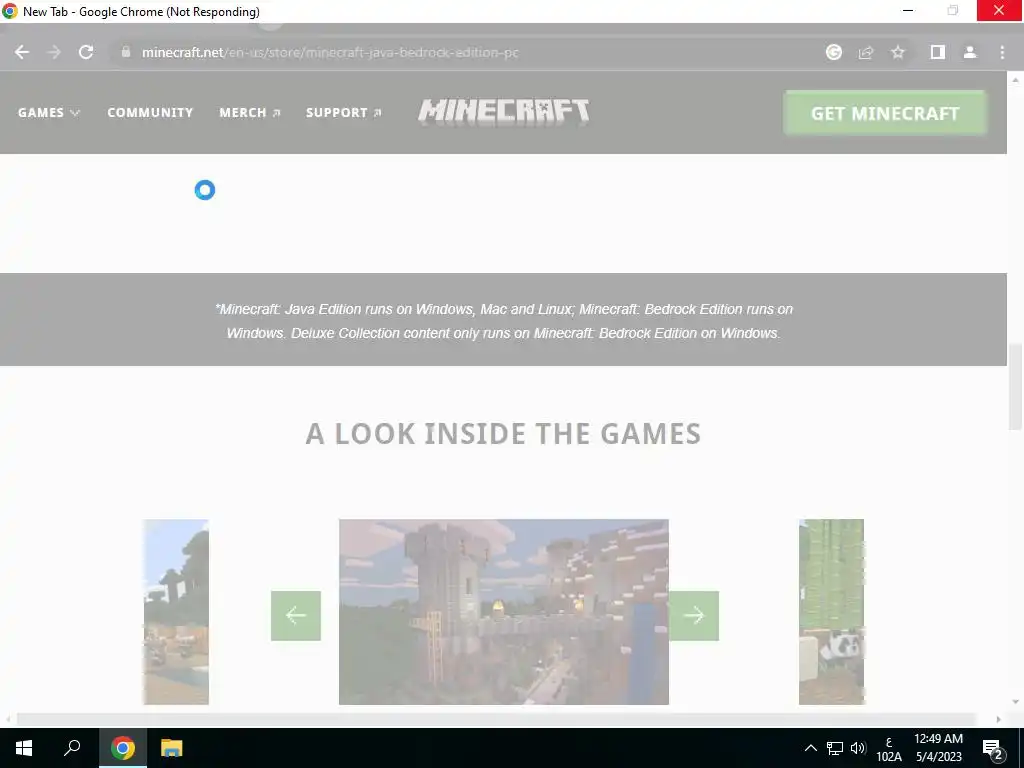Click the input language indicator
Screen dimensions: 1024x768
click(x=889, y=748)
